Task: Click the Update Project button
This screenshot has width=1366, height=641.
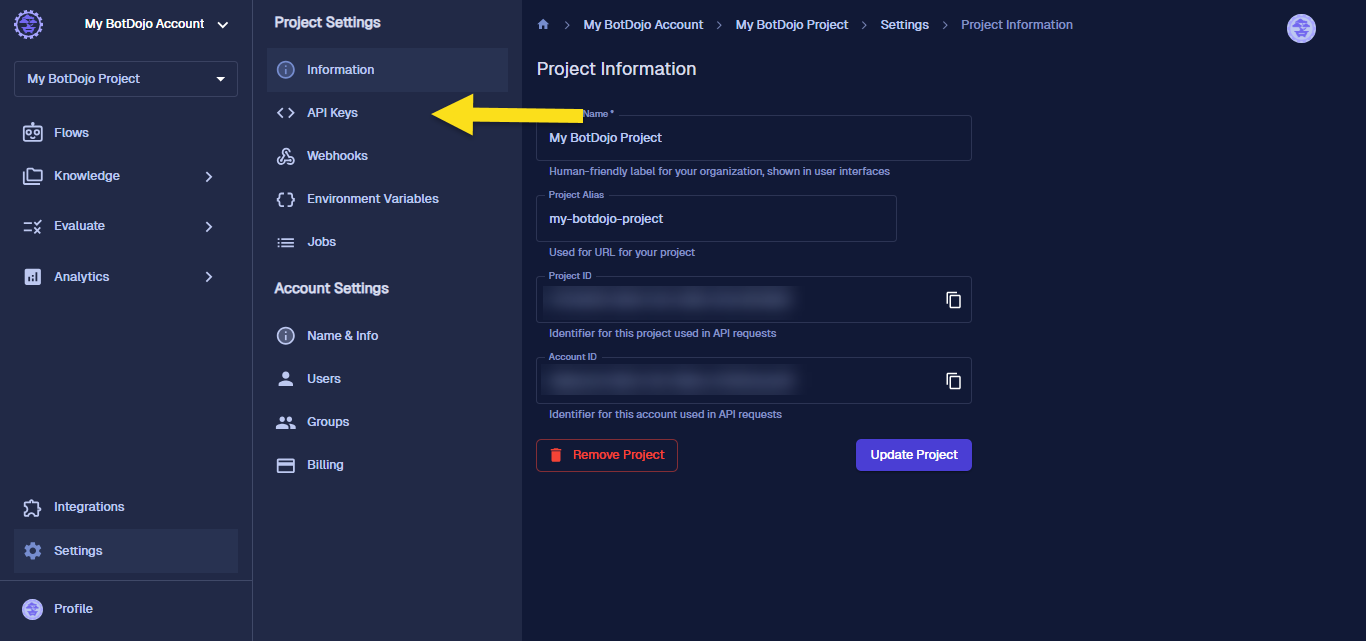Action: click(x=914, y=455)
